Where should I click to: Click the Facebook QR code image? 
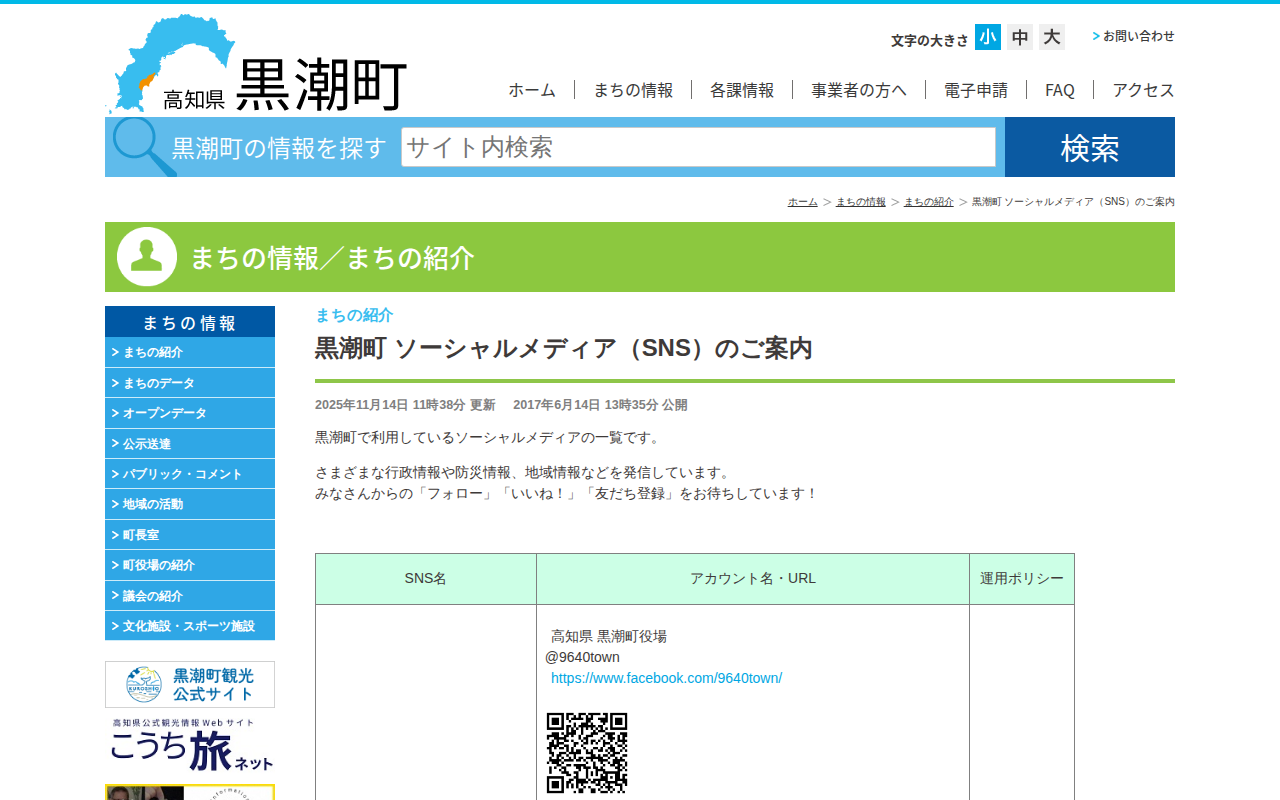tap(587, 753)
